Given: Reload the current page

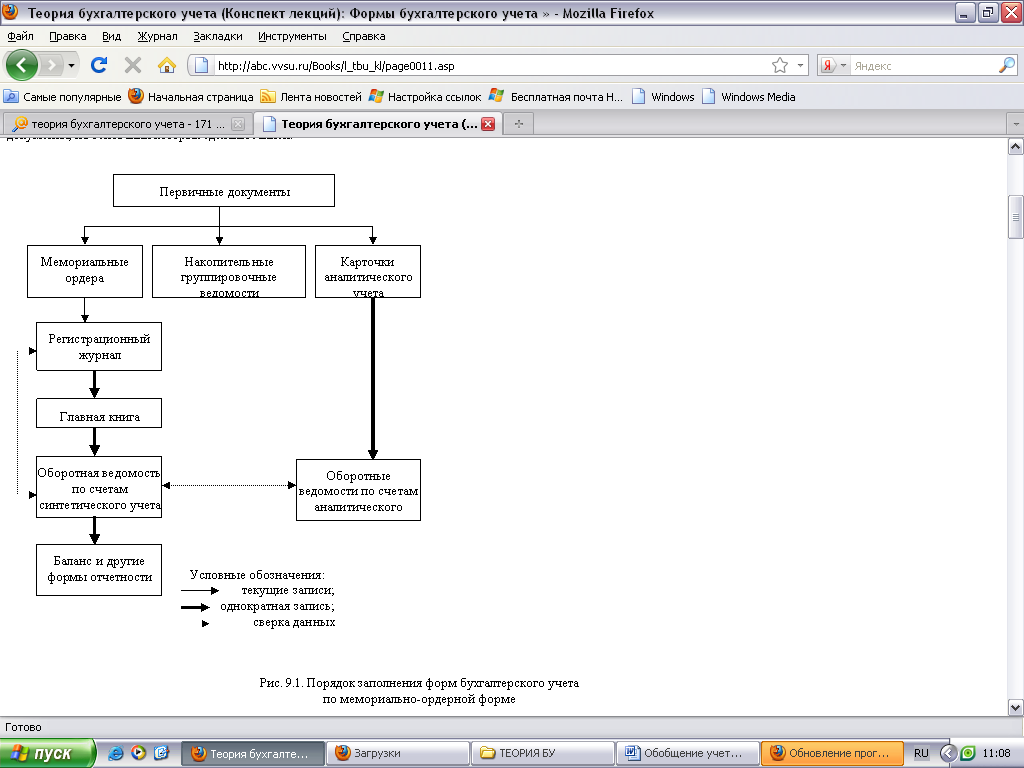Looking at the screenshot, I should (x=99, y=65).
